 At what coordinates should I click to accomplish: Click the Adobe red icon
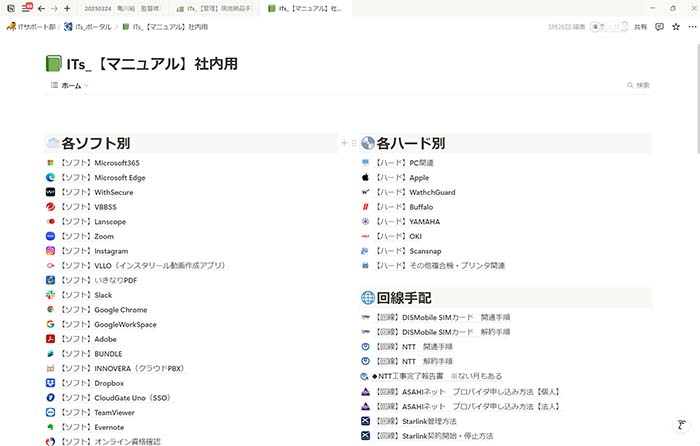pyautogui.click(x=50, y=339)
